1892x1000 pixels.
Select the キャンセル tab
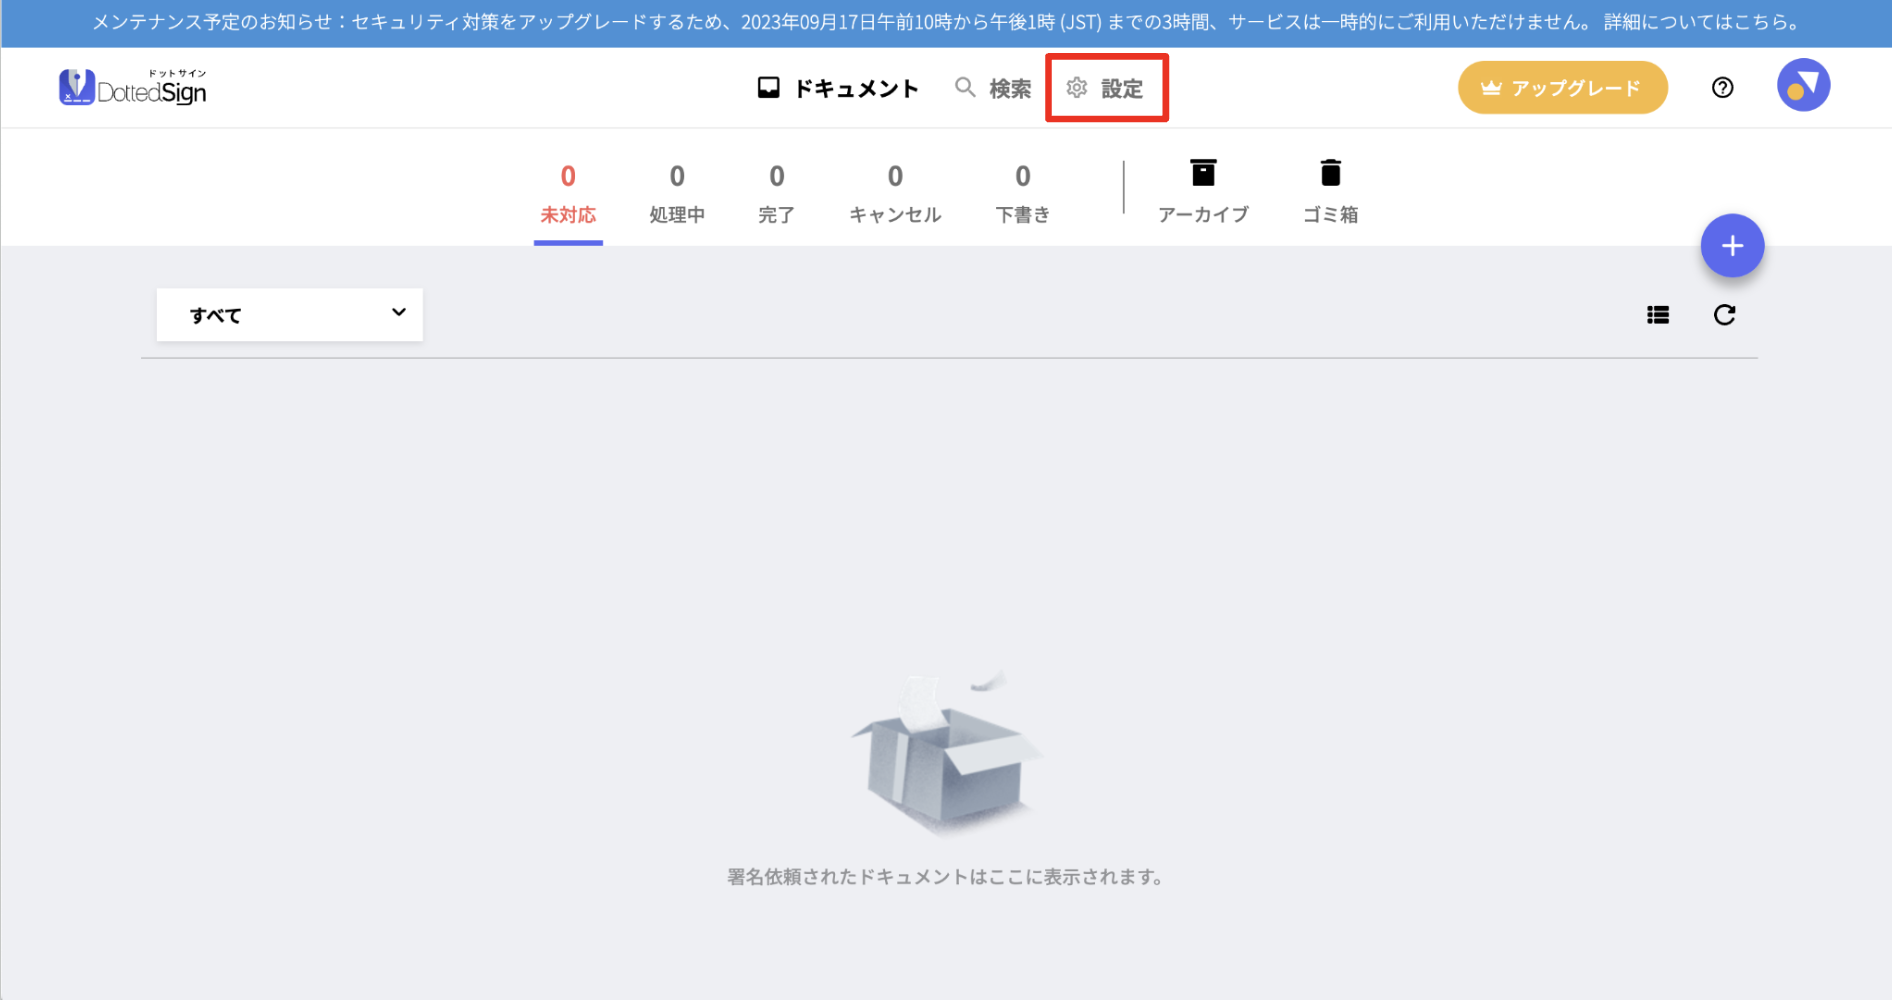coord(895,194)
